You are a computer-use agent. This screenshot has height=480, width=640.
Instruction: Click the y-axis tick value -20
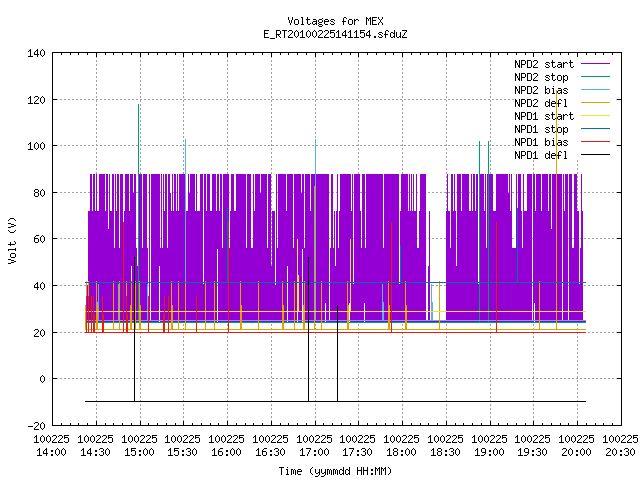point(36,426)
